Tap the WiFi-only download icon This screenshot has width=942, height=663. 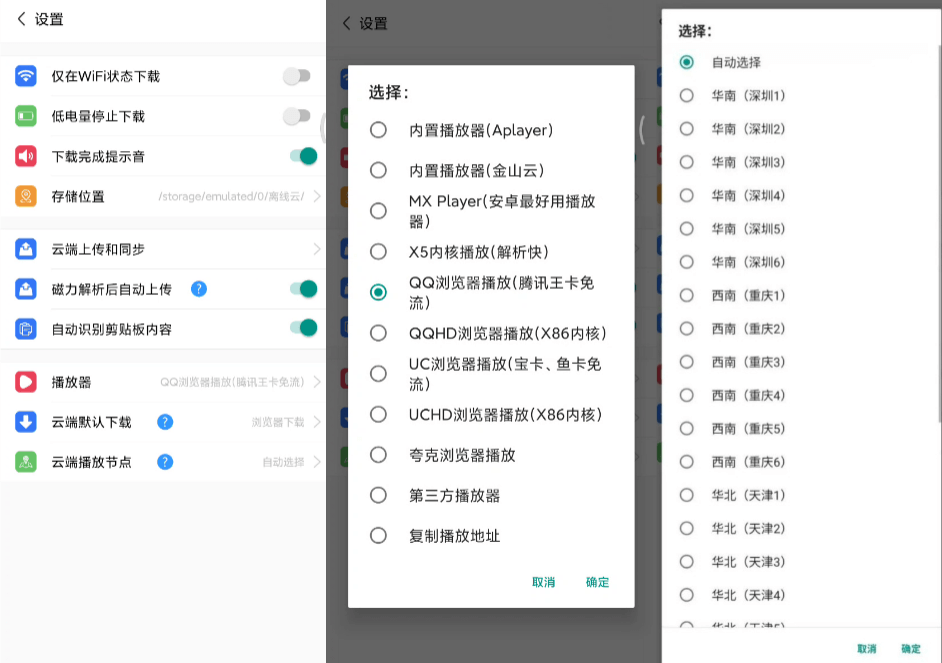[x=26, y=76]
